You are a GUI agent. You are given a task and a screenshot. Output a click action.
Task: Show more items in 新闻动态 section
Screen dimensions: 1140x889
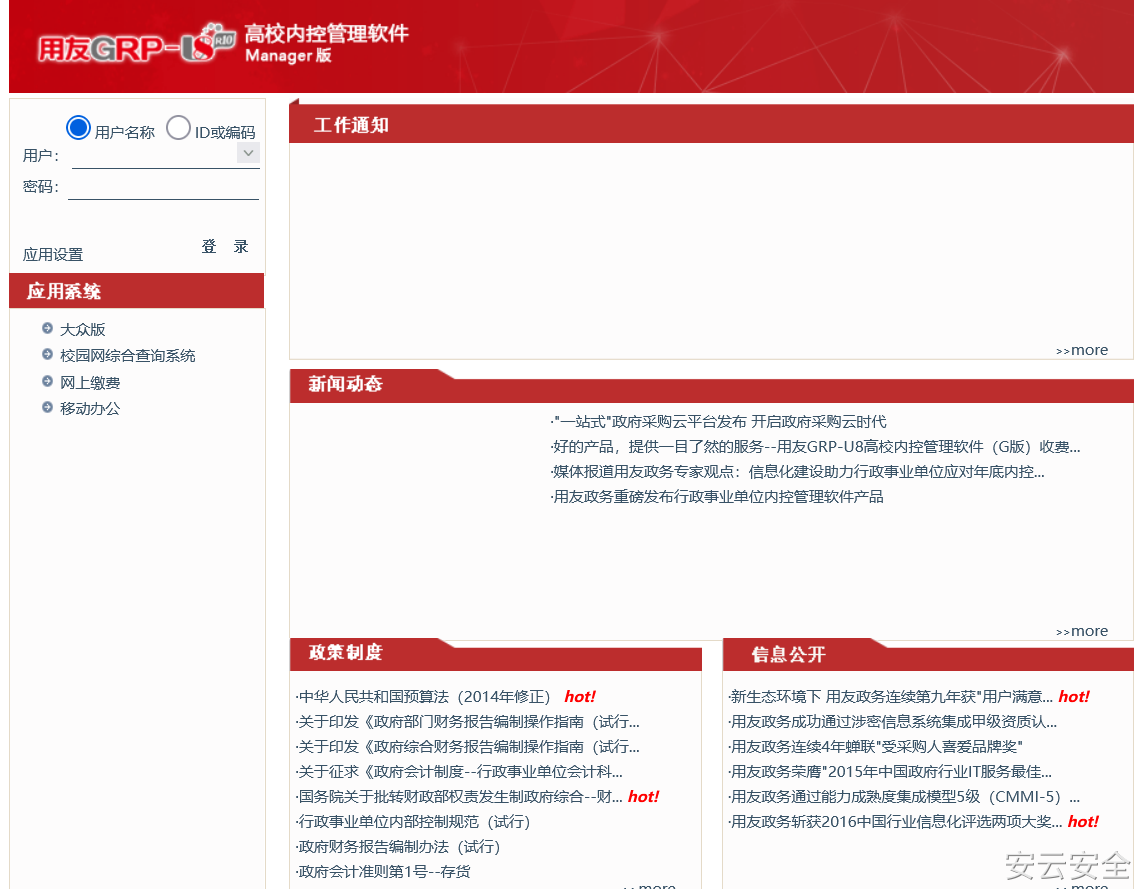(1082, 631)
